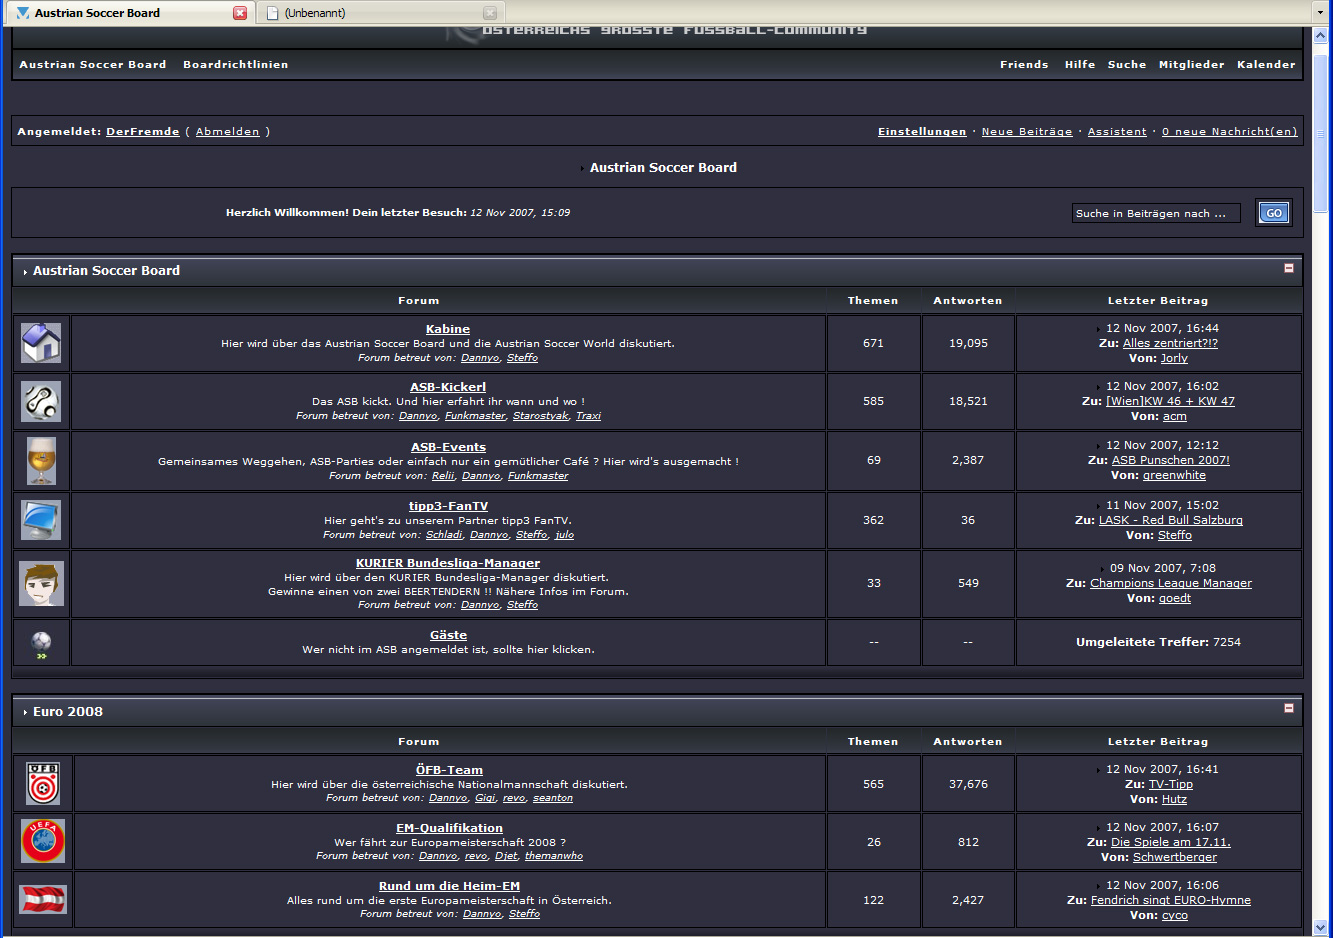
Task: Open last post 'Fendrich singt EURO-Hymne'
Action: 1171,900
